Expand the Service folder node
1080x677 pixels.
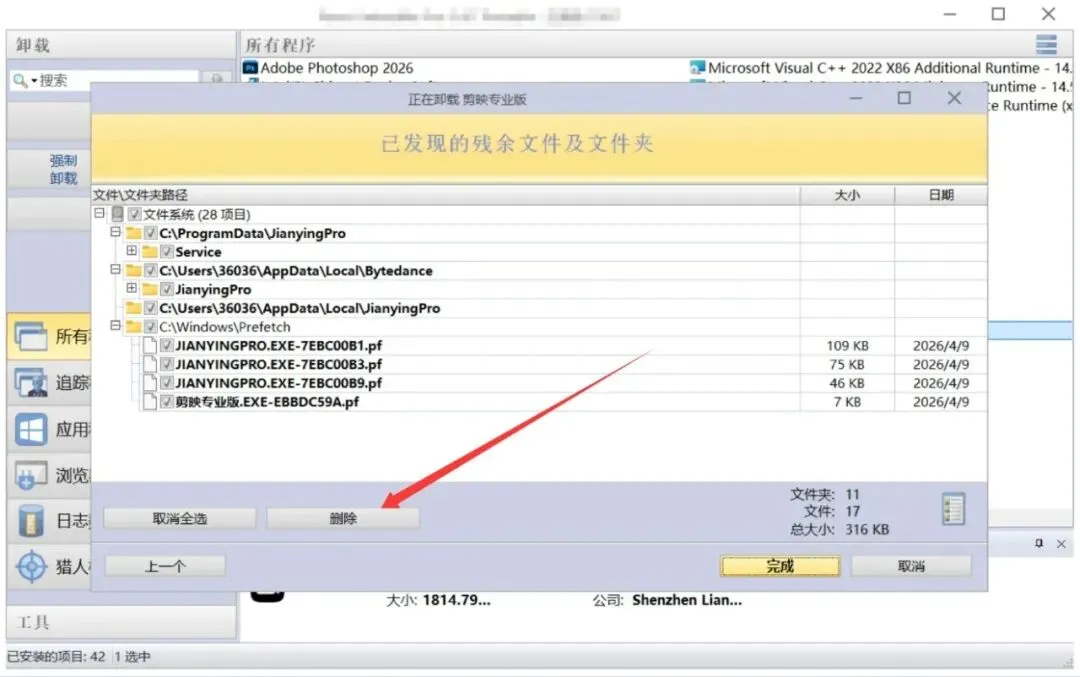(132, 251)
